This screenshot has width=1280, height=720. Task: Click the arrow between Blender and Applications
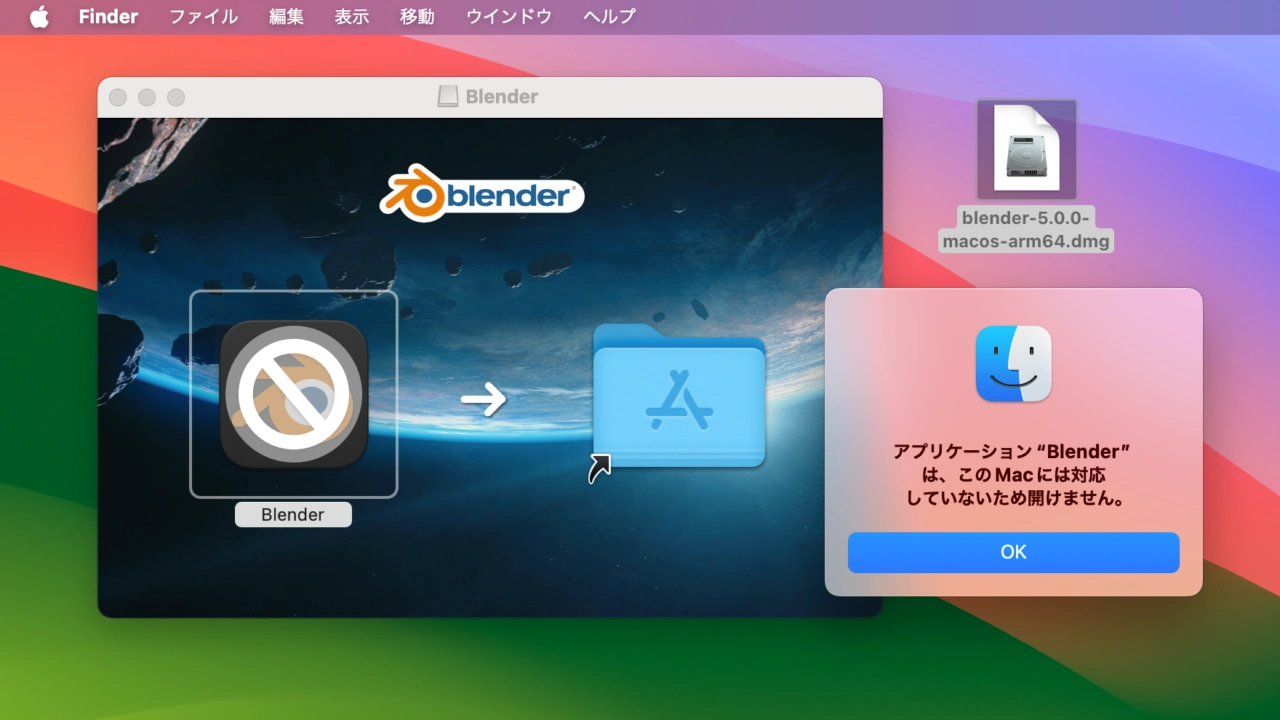(x=483, y=399)
